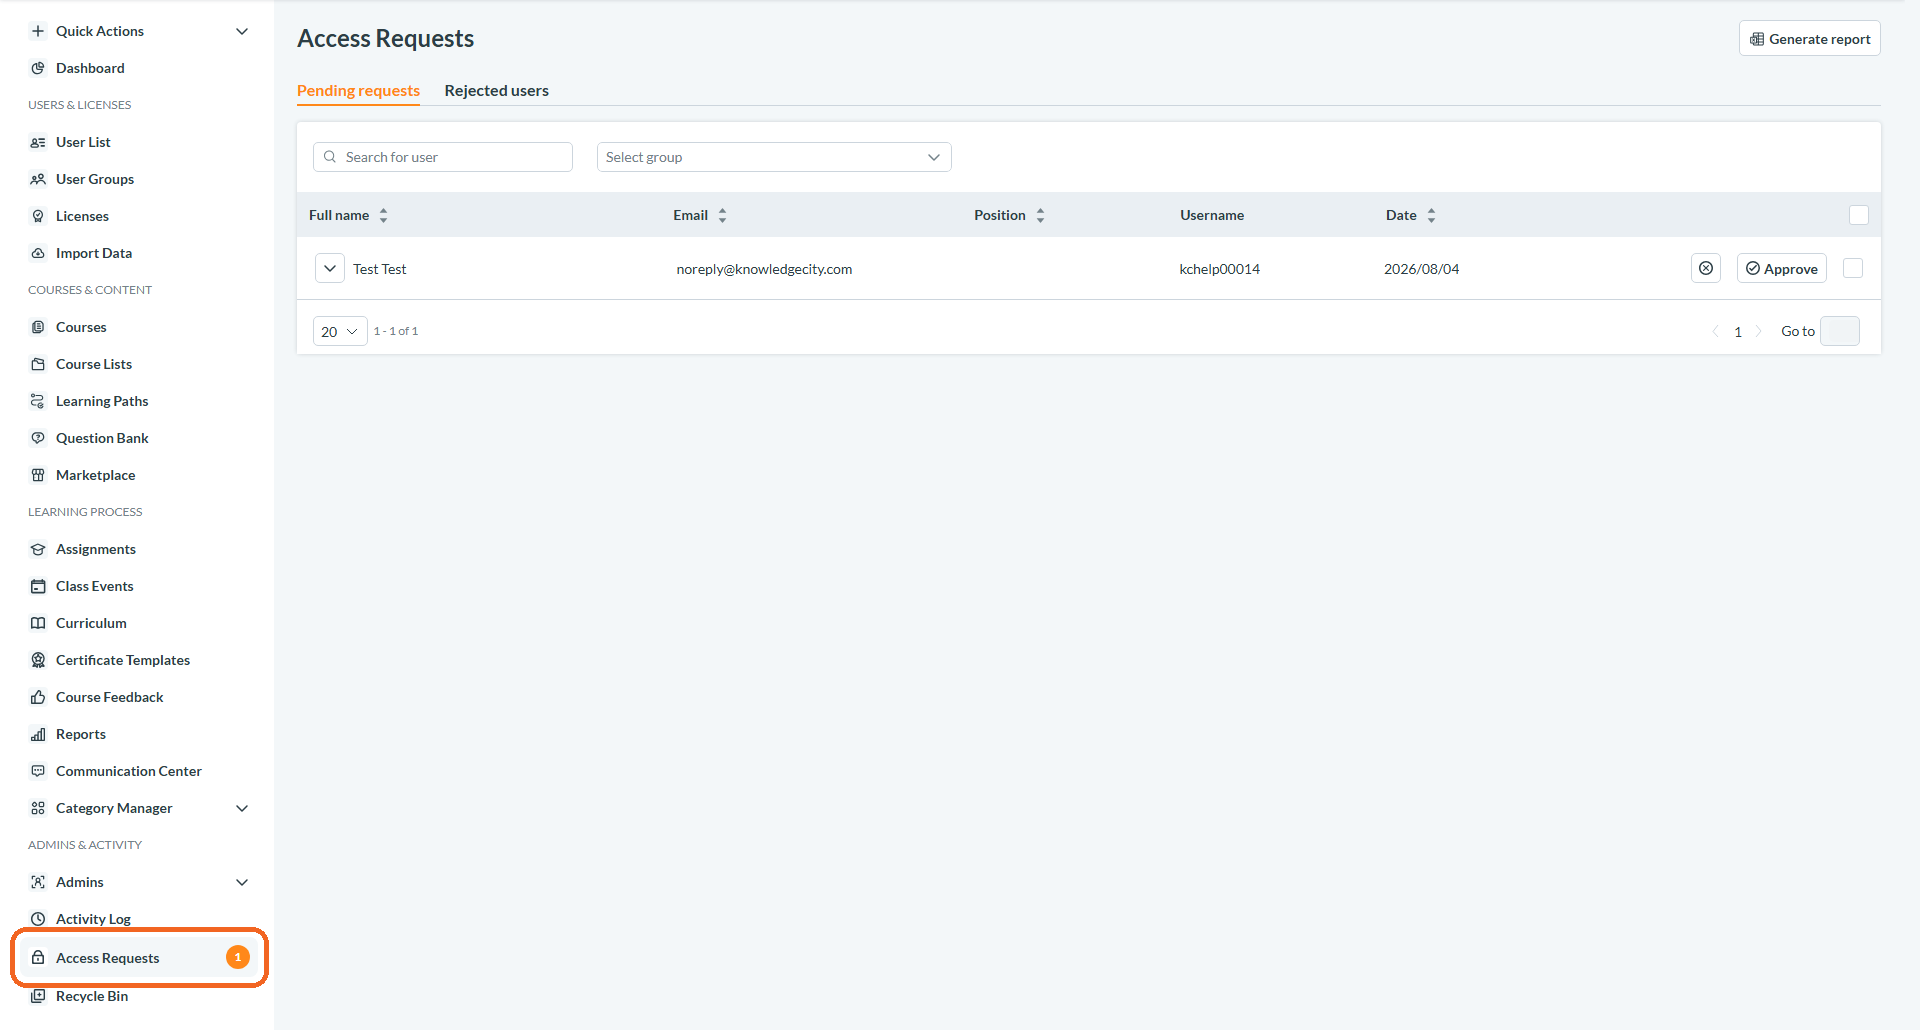Go to Reports in the sidebar

[81, 734]
